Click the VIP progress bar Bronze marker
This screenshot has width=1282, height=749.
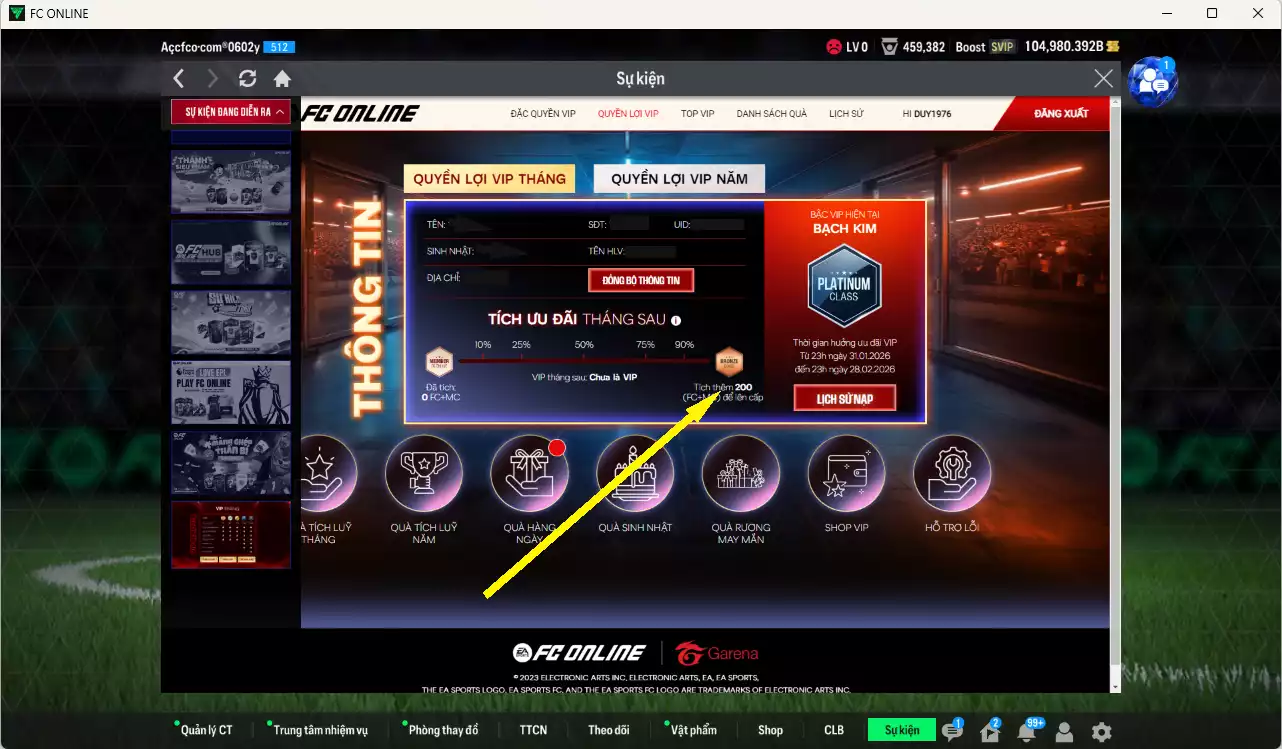click(729, 361)
